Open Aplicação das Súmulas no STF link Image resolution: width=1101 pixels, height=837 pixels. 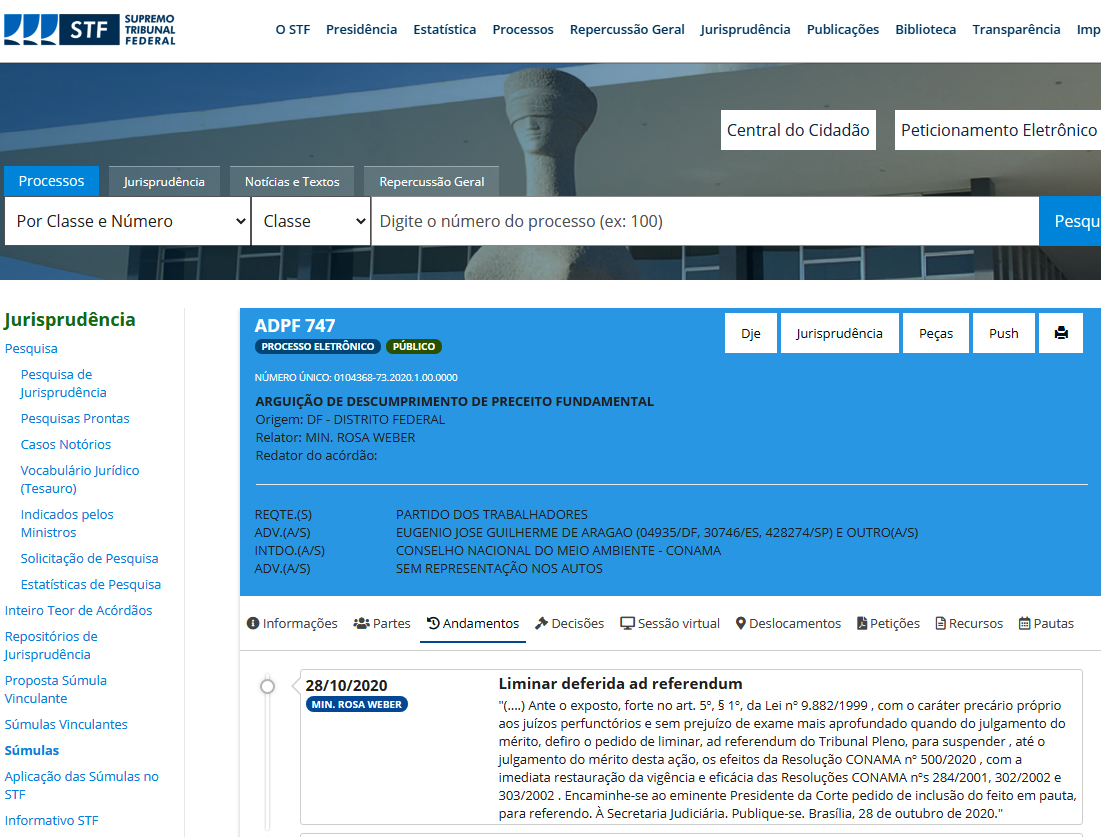pos(81,785)
